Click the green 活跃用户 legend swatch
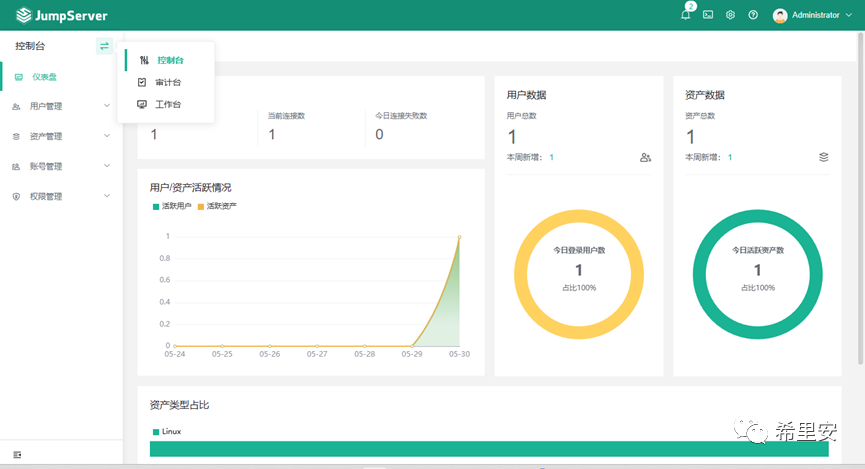Image resolution: width=865 pixels, height=469 pixels. point(156,206)
